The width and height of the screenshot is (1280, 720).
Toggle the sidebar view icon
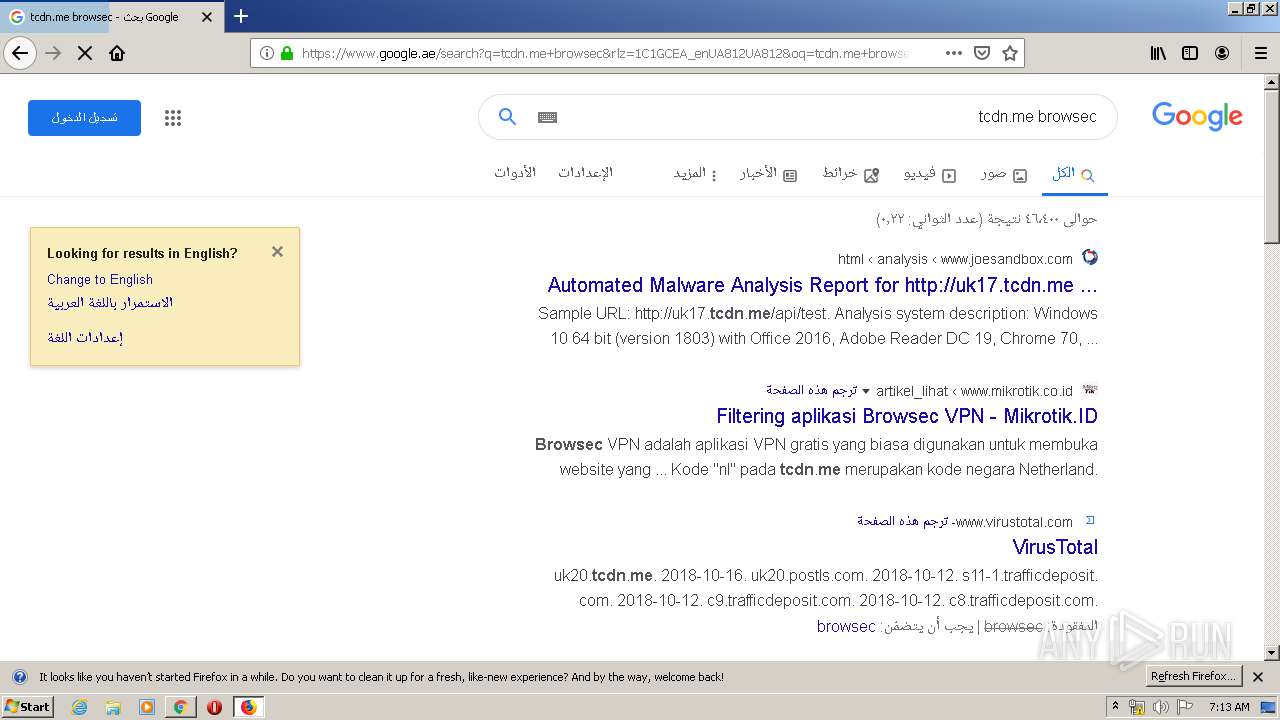(x=1190, y=53)
